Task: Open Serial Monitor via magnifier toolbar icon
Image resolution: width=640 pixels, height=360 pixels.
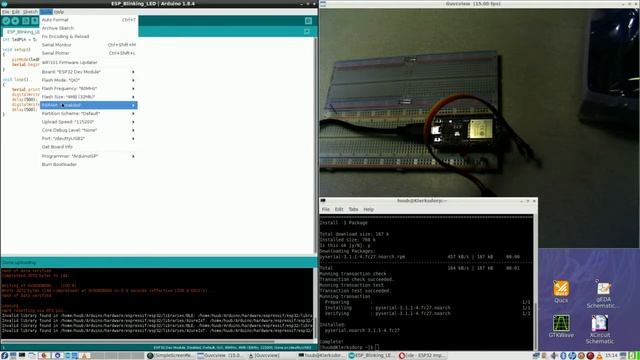Action: point(308,21)
